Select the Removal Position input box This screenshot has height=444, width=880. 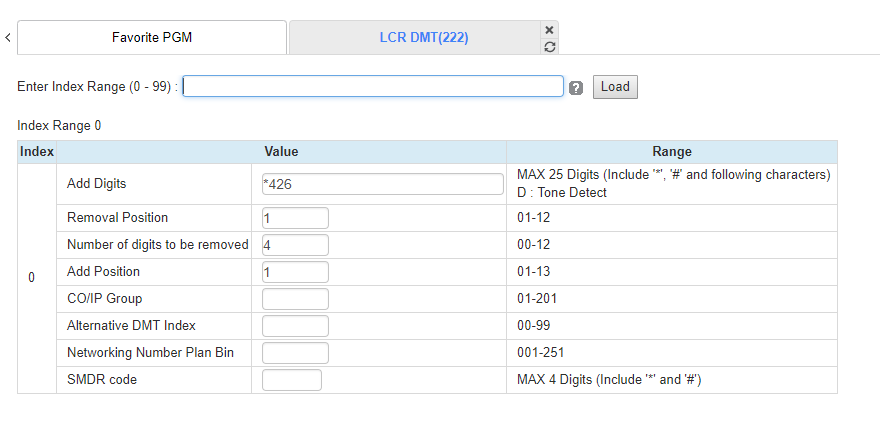pyautogui.click(x=295, y=218)
